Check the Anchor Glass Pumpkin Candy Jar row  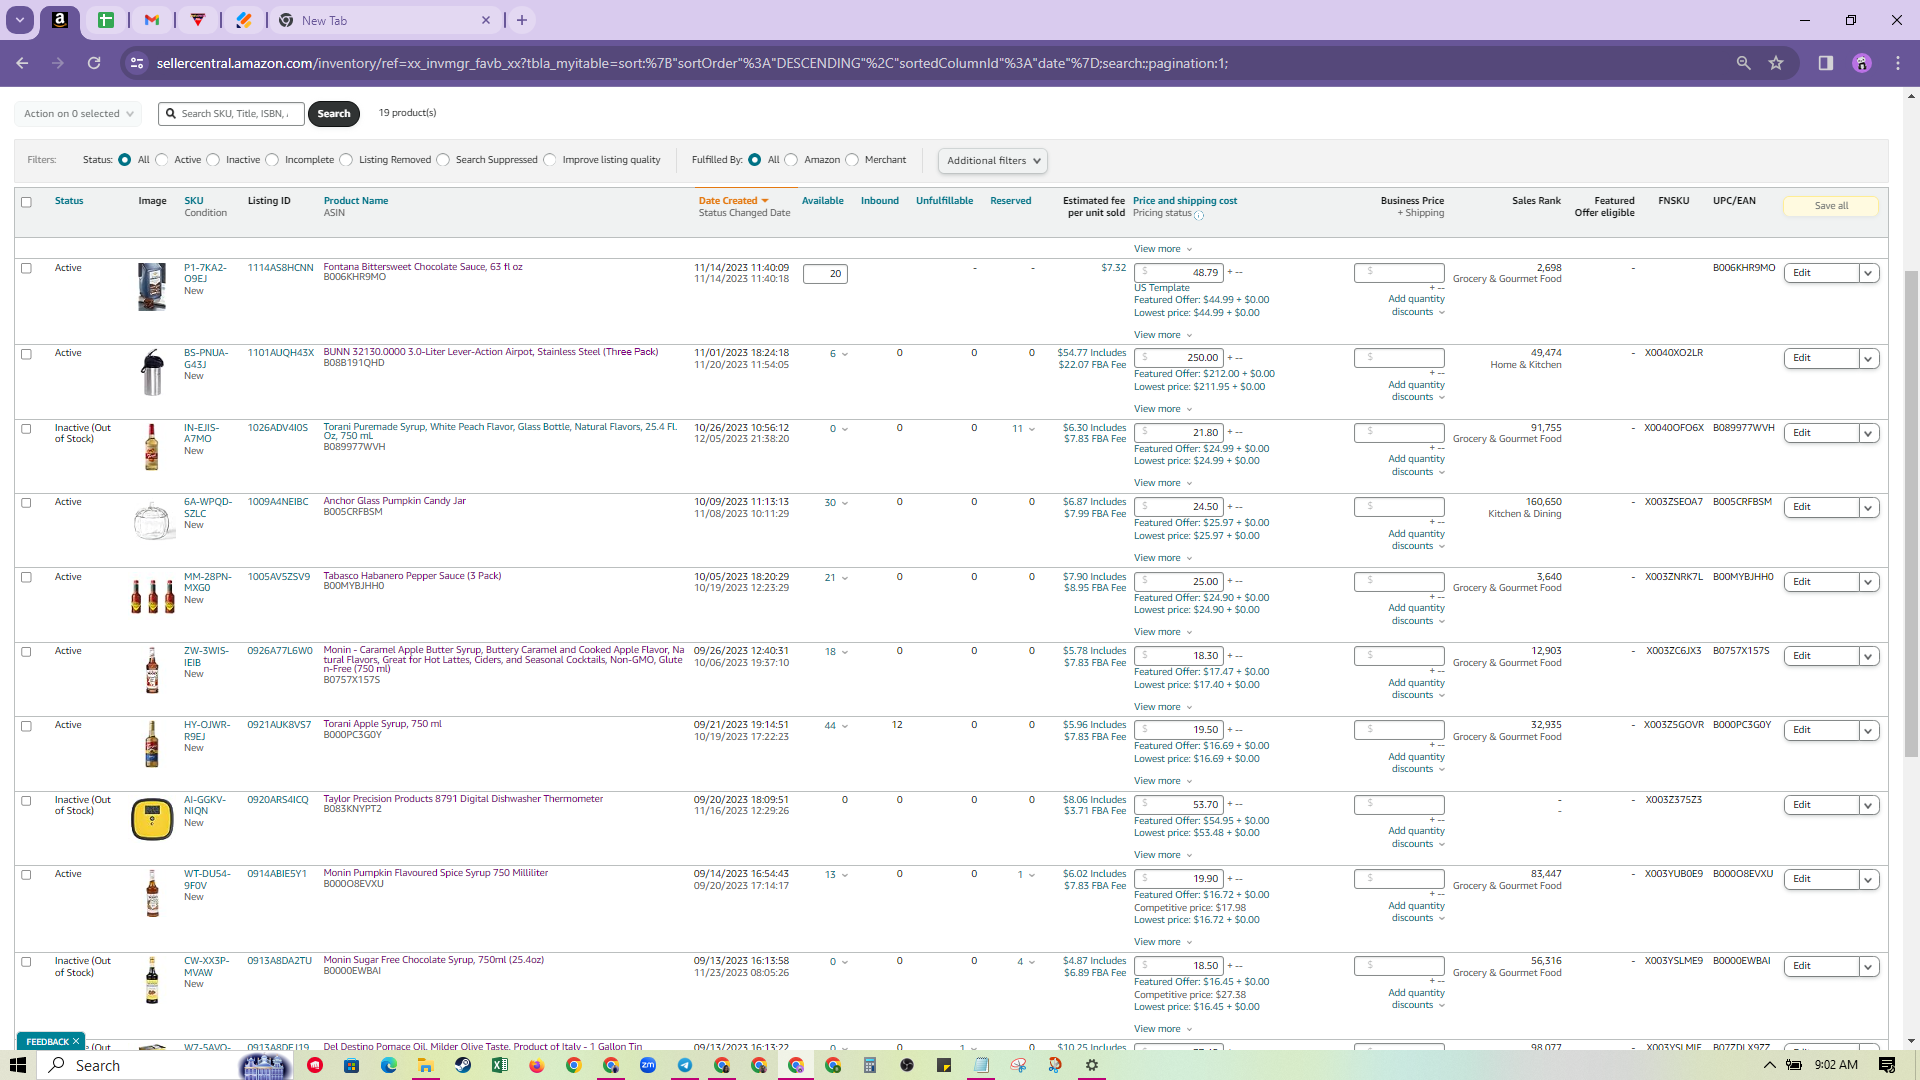tap(26, 503)
